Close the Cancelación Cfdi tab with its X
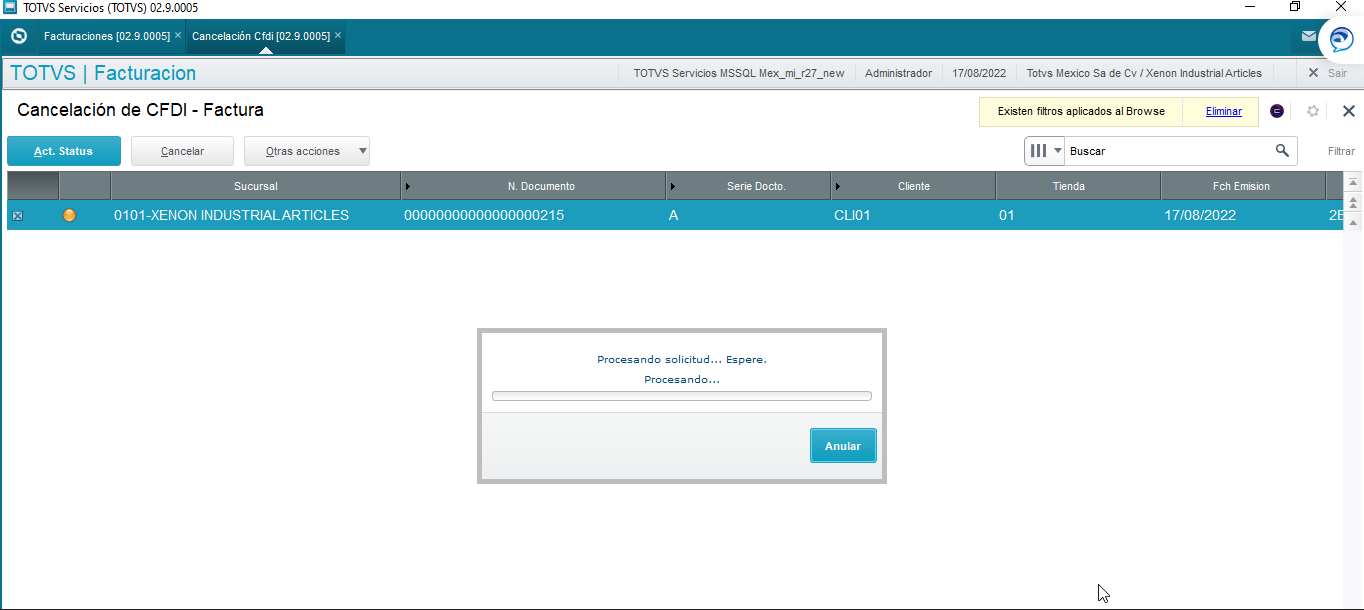The height and width of the screenshot is (610, 1364). click(338, 35)
